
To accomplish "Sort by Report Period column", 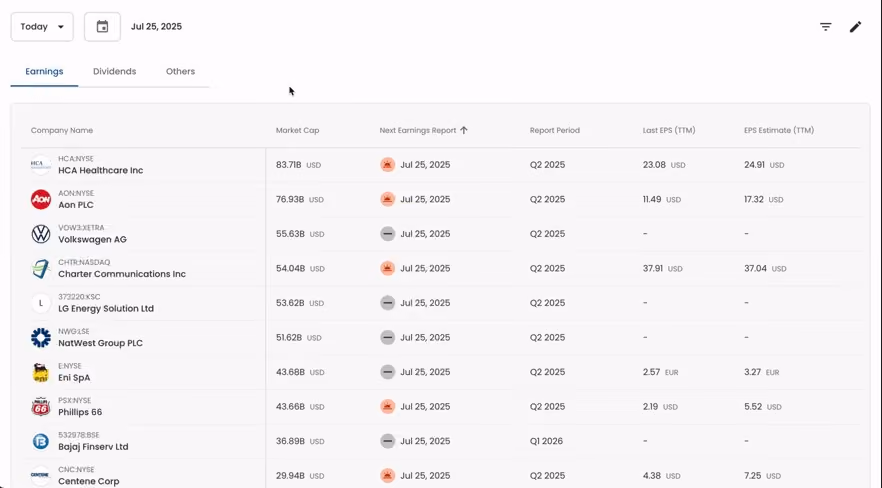I will pos(555,130).
